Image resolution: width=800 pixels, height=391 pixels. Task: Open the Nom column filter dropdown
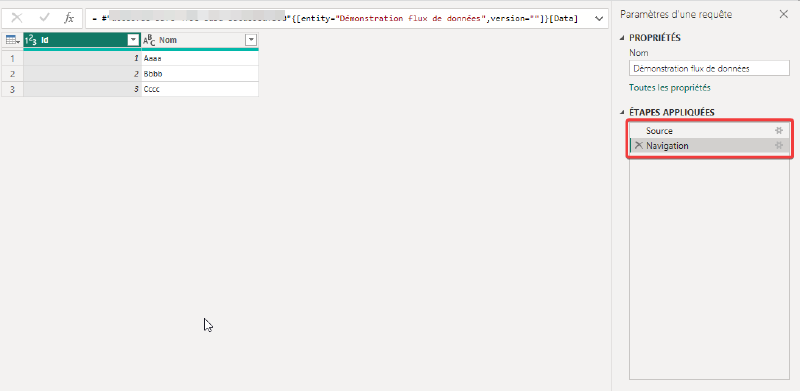coord(251,40)
